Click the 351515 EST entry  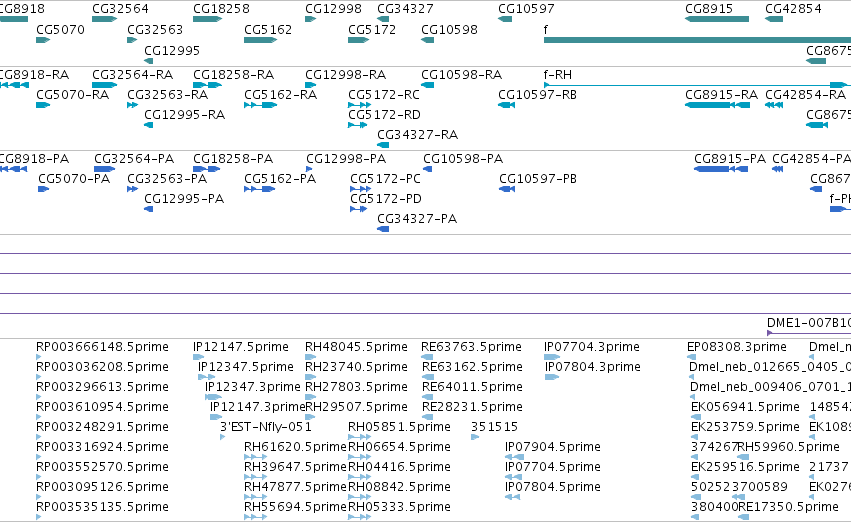[x=494, y=427]
